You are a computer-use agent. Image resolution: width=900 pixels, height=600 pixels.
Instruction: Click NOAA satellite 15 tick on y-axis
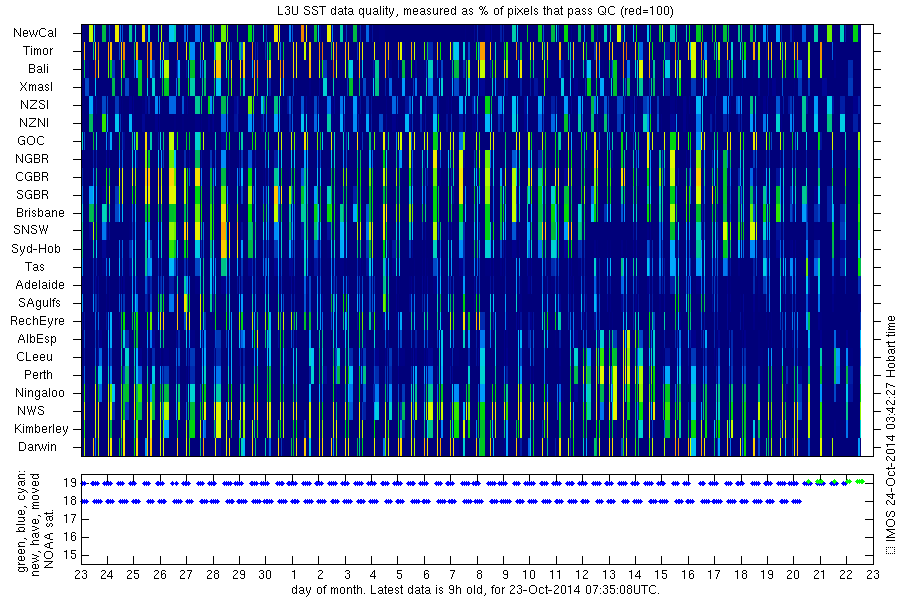pyautogui.click(x=70, y=555)
